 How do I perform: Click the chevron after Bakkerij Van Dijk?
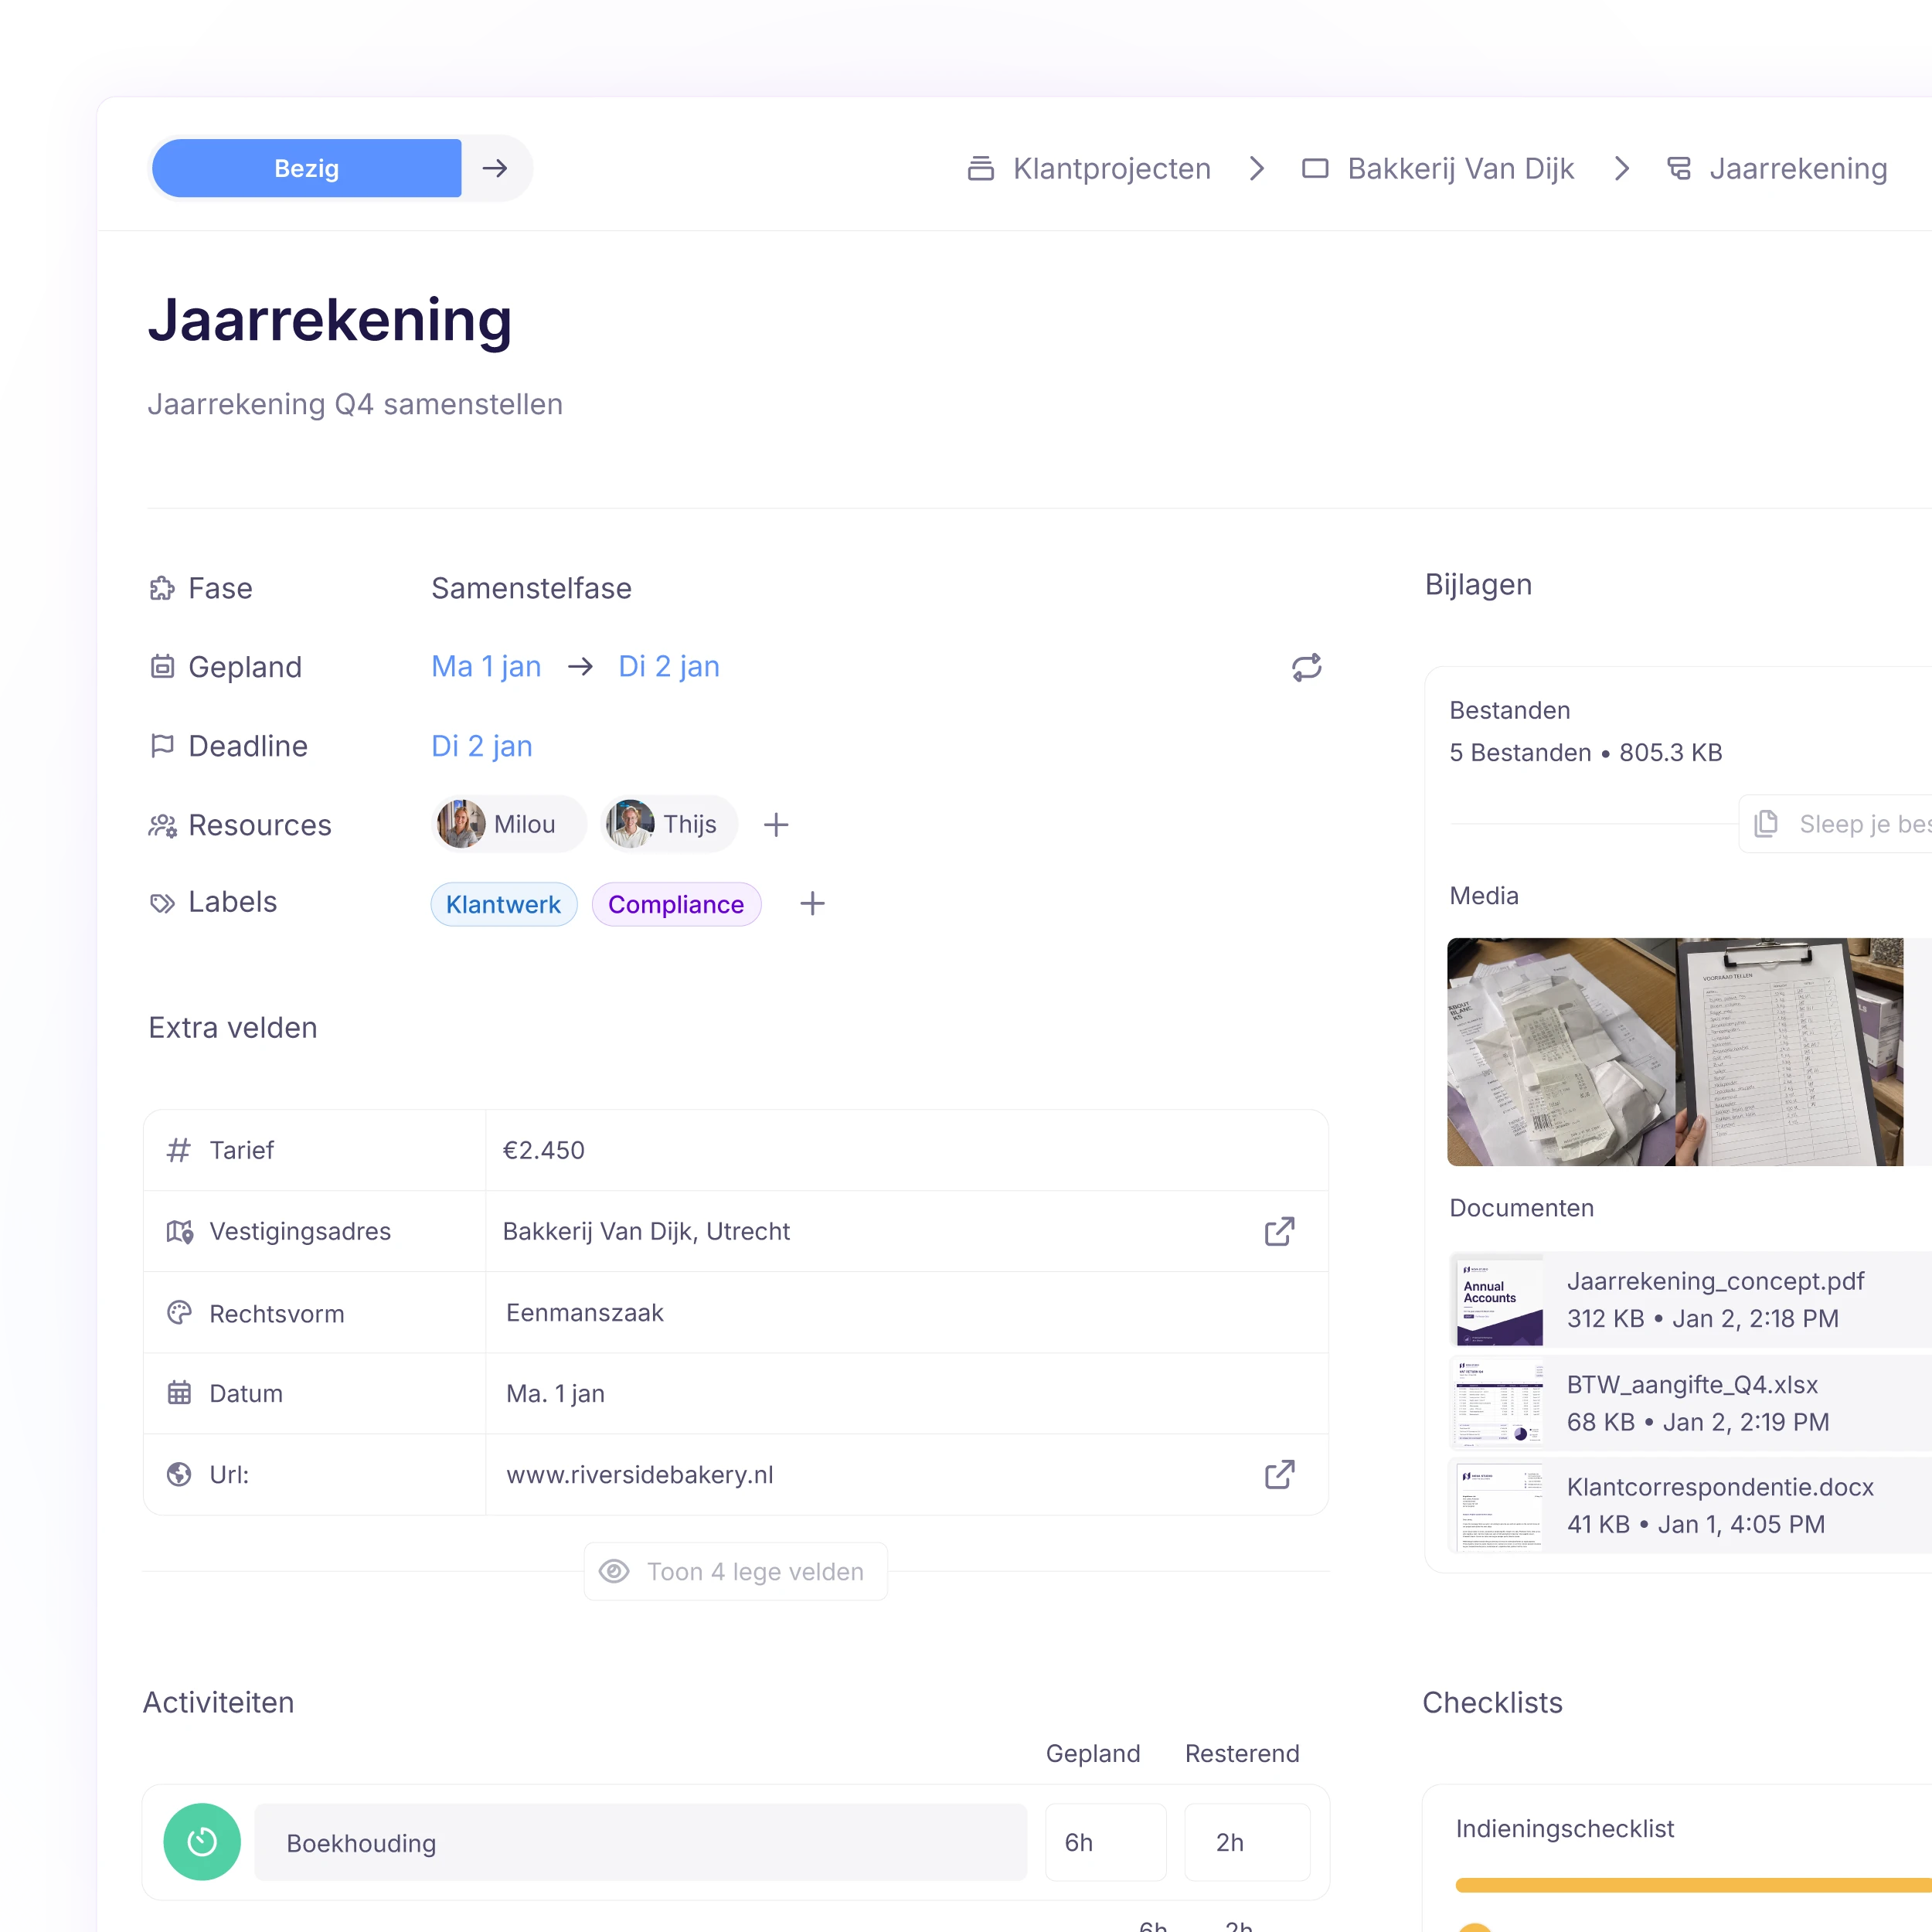coord(1622,168)
